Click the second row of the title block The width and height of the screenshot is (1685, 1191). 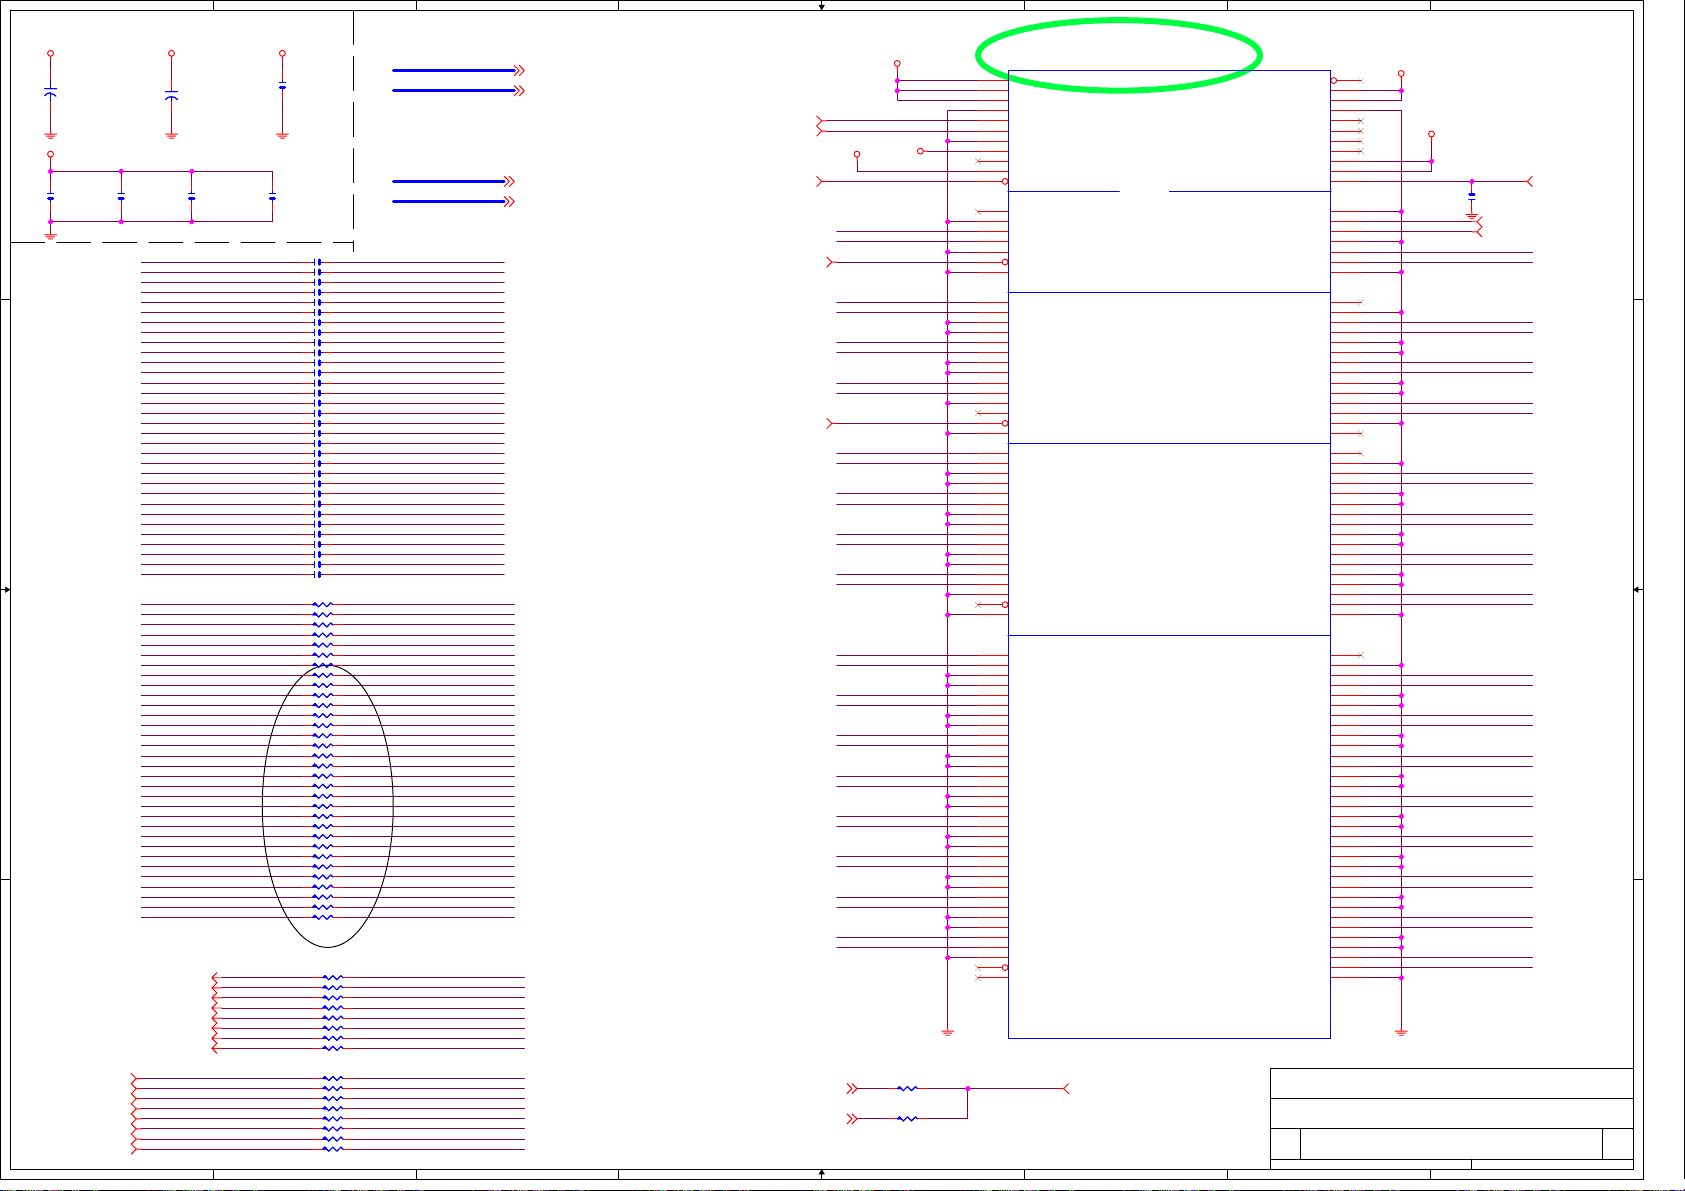click(1451, 1114)
